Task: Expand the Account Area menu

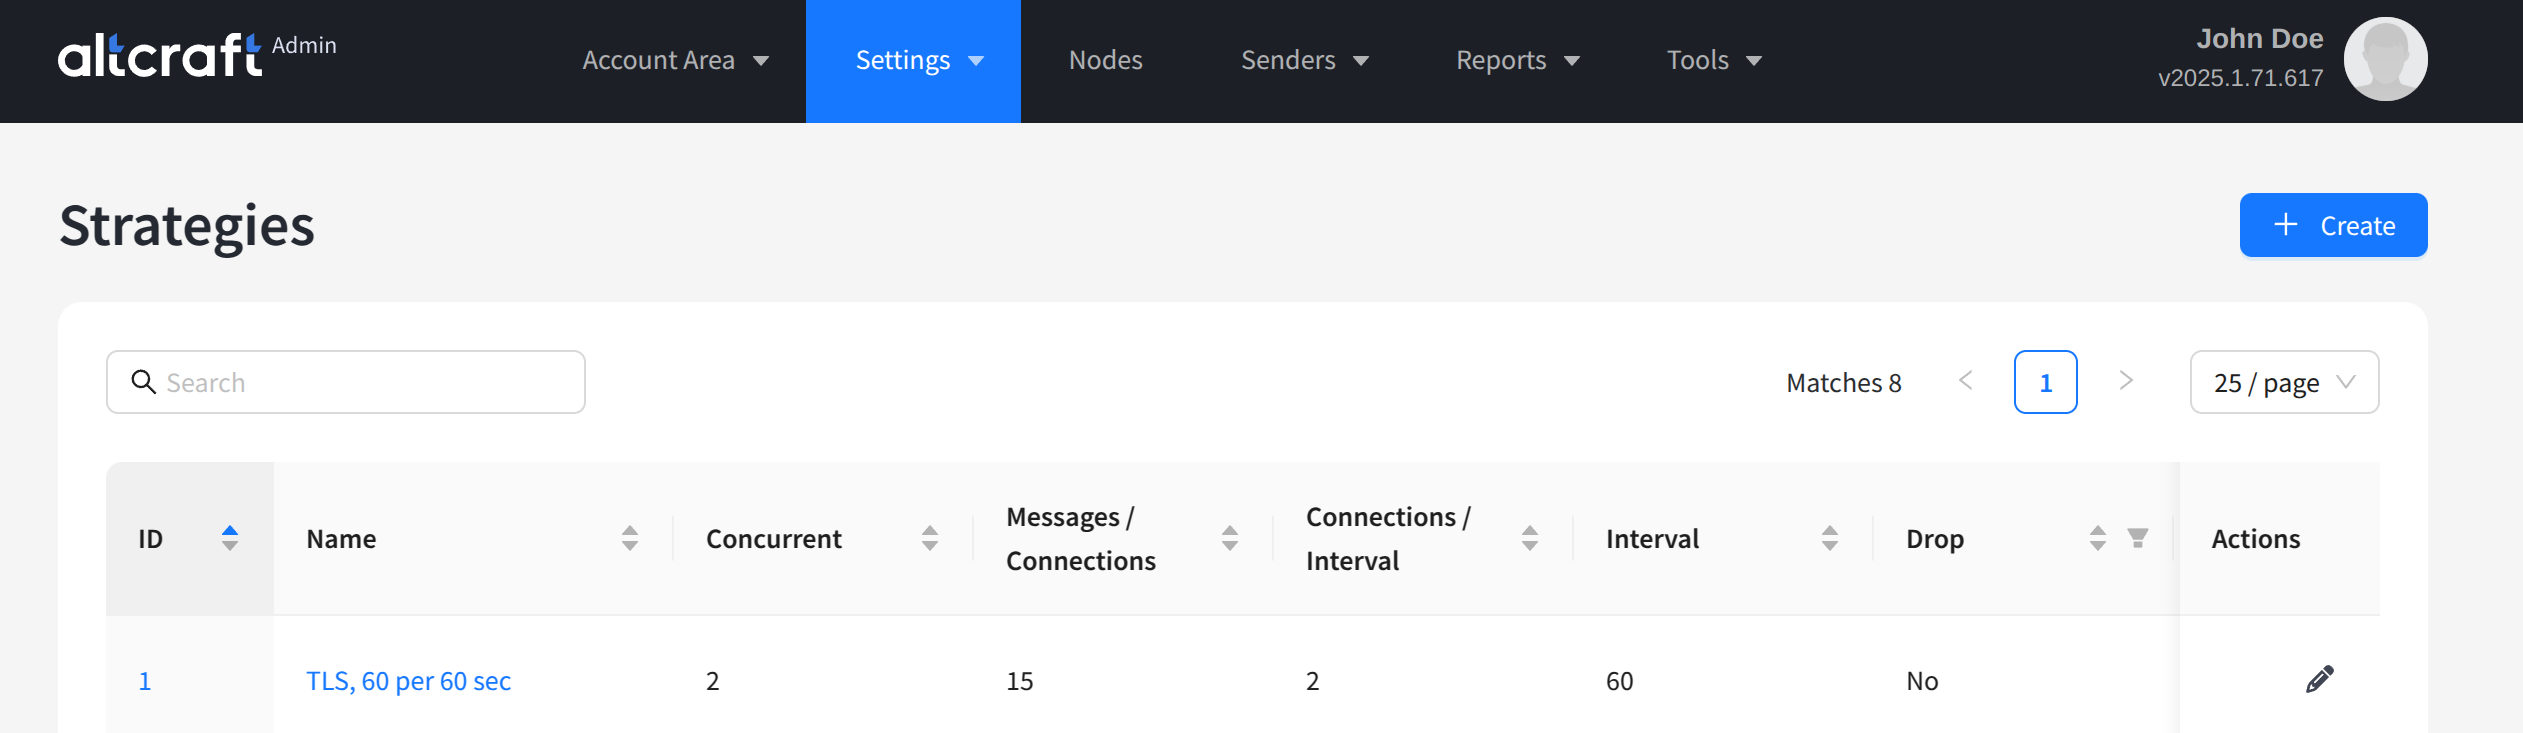Action: [675, 61]
